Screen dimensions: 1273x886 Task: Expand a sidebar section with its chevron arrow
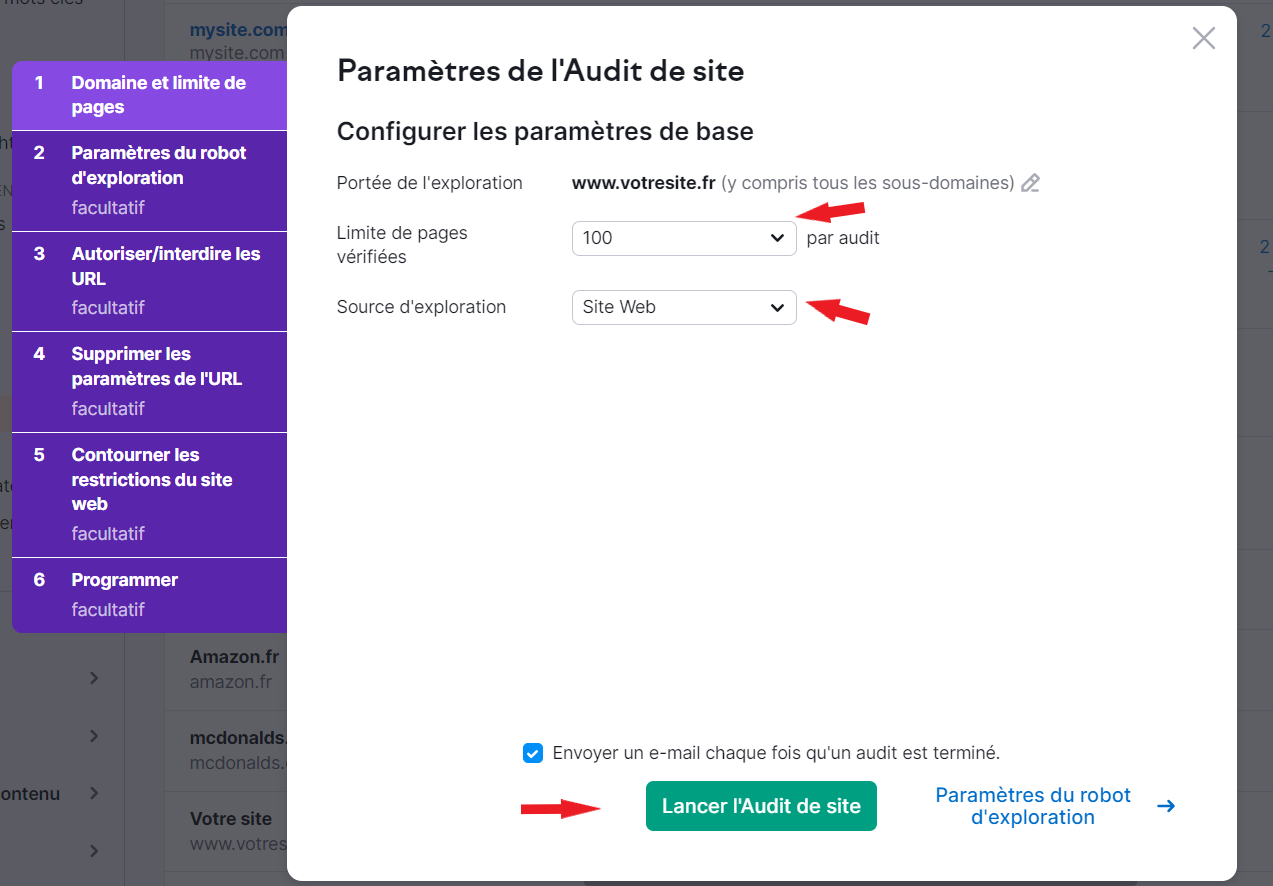[x=93, y=678]
